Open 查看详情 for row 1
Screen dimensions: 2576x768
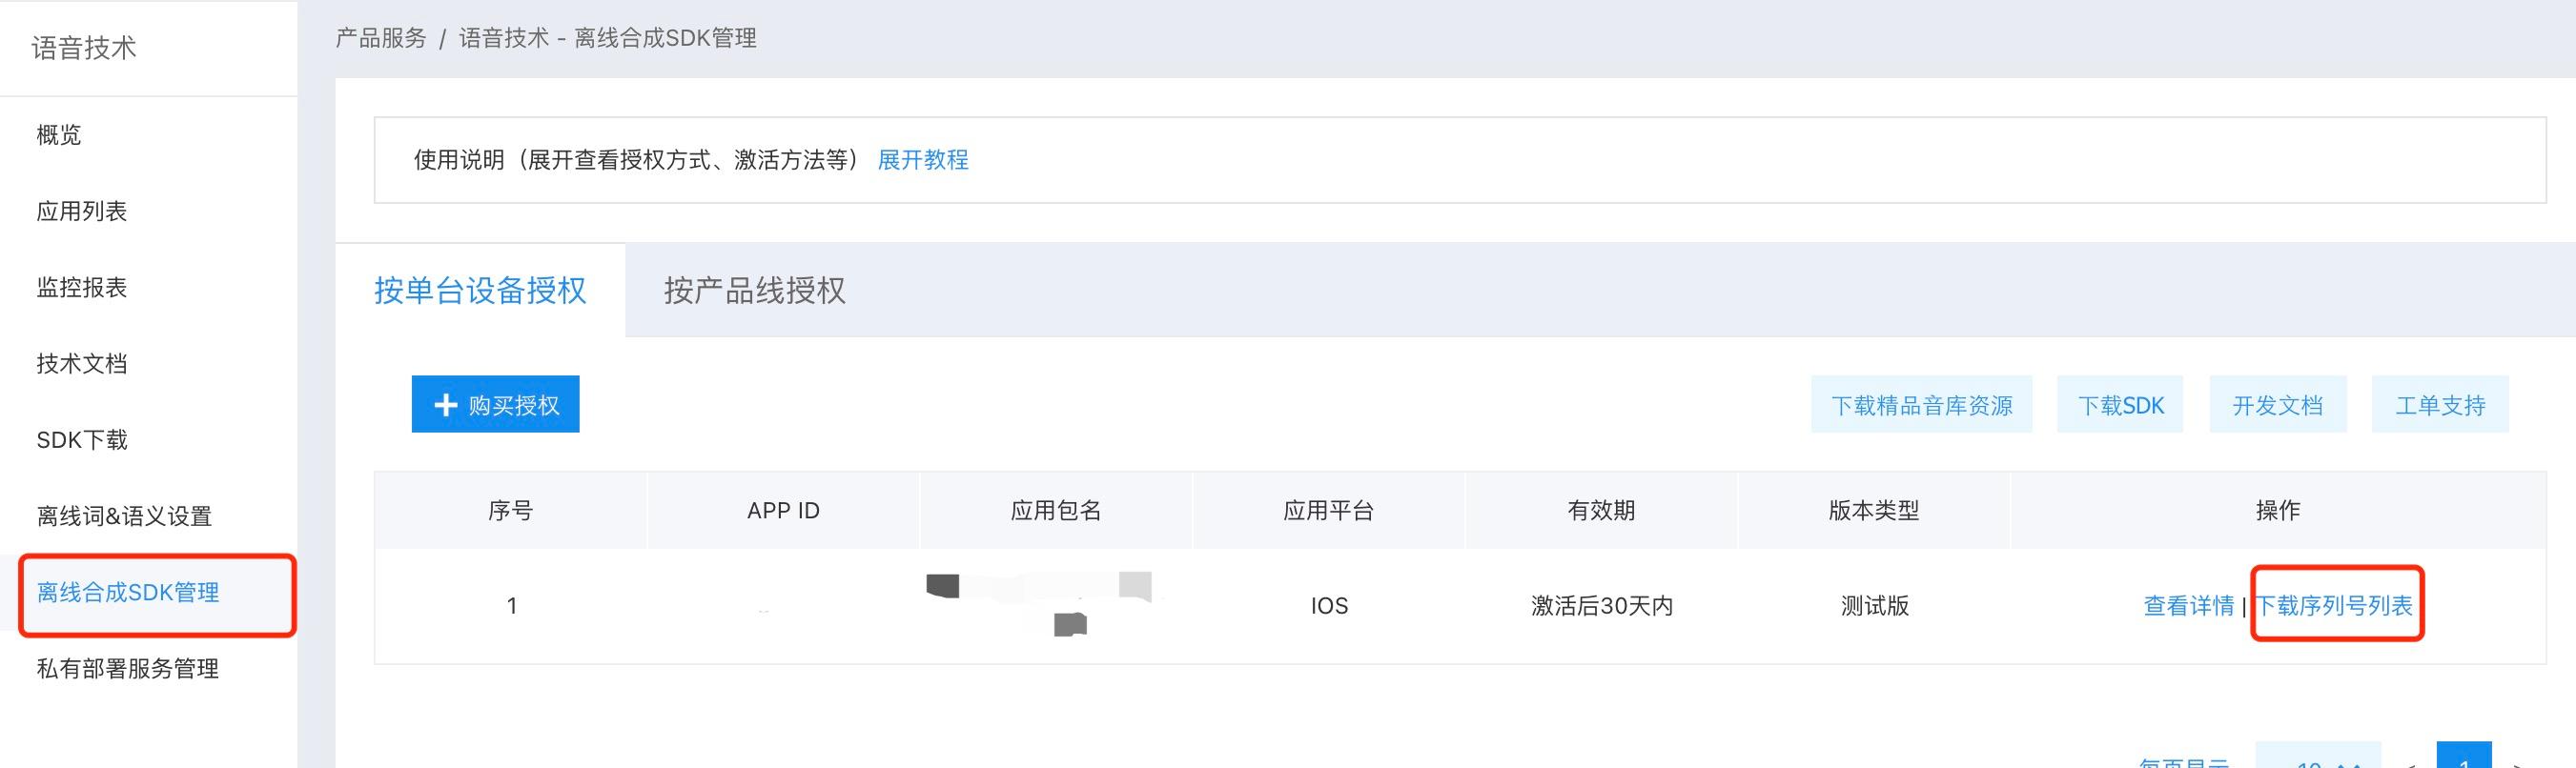[x=2188, y=606]
